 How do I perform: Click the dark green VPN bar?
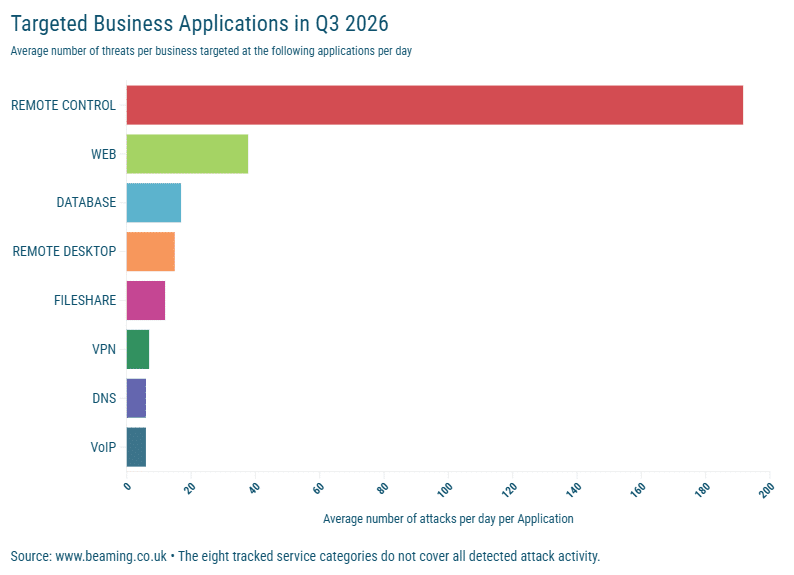(138, 349)
